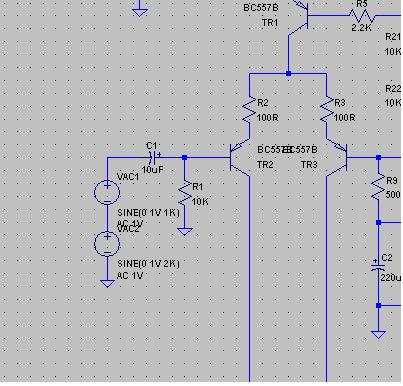Screen dimensions: 403x386
Task: Select the TR2 transistor symbol
Action: click(239, 157)
